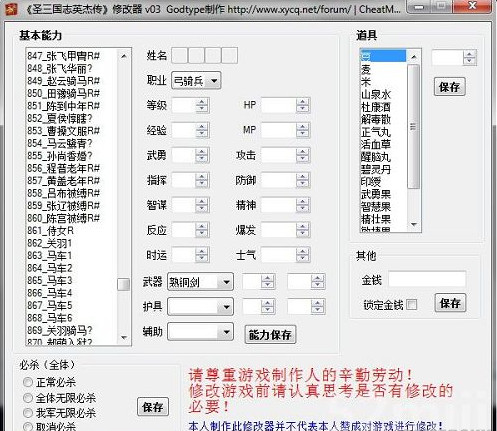497x431 pixels.
Task: Click the 金钱 money input field
Action: pyautogui.click(x=427, y=279)
